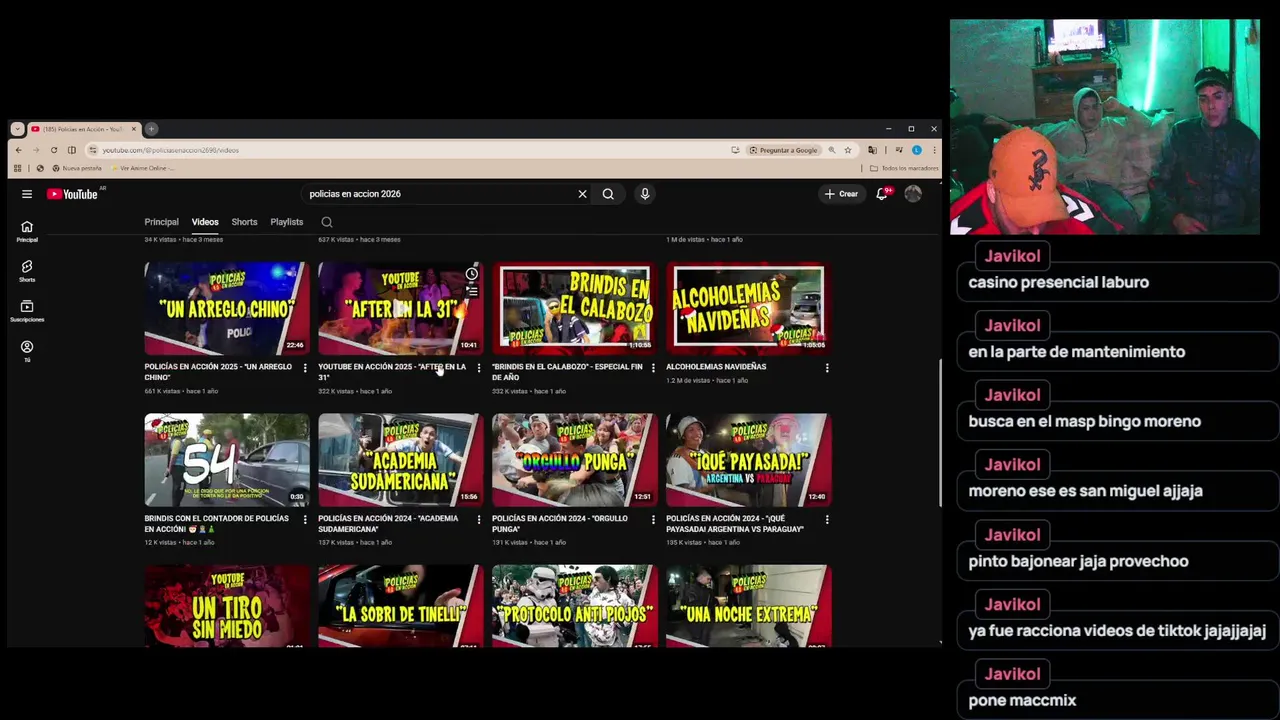
Task: Clear the search box with the X
Action: [x=582, y=194]
